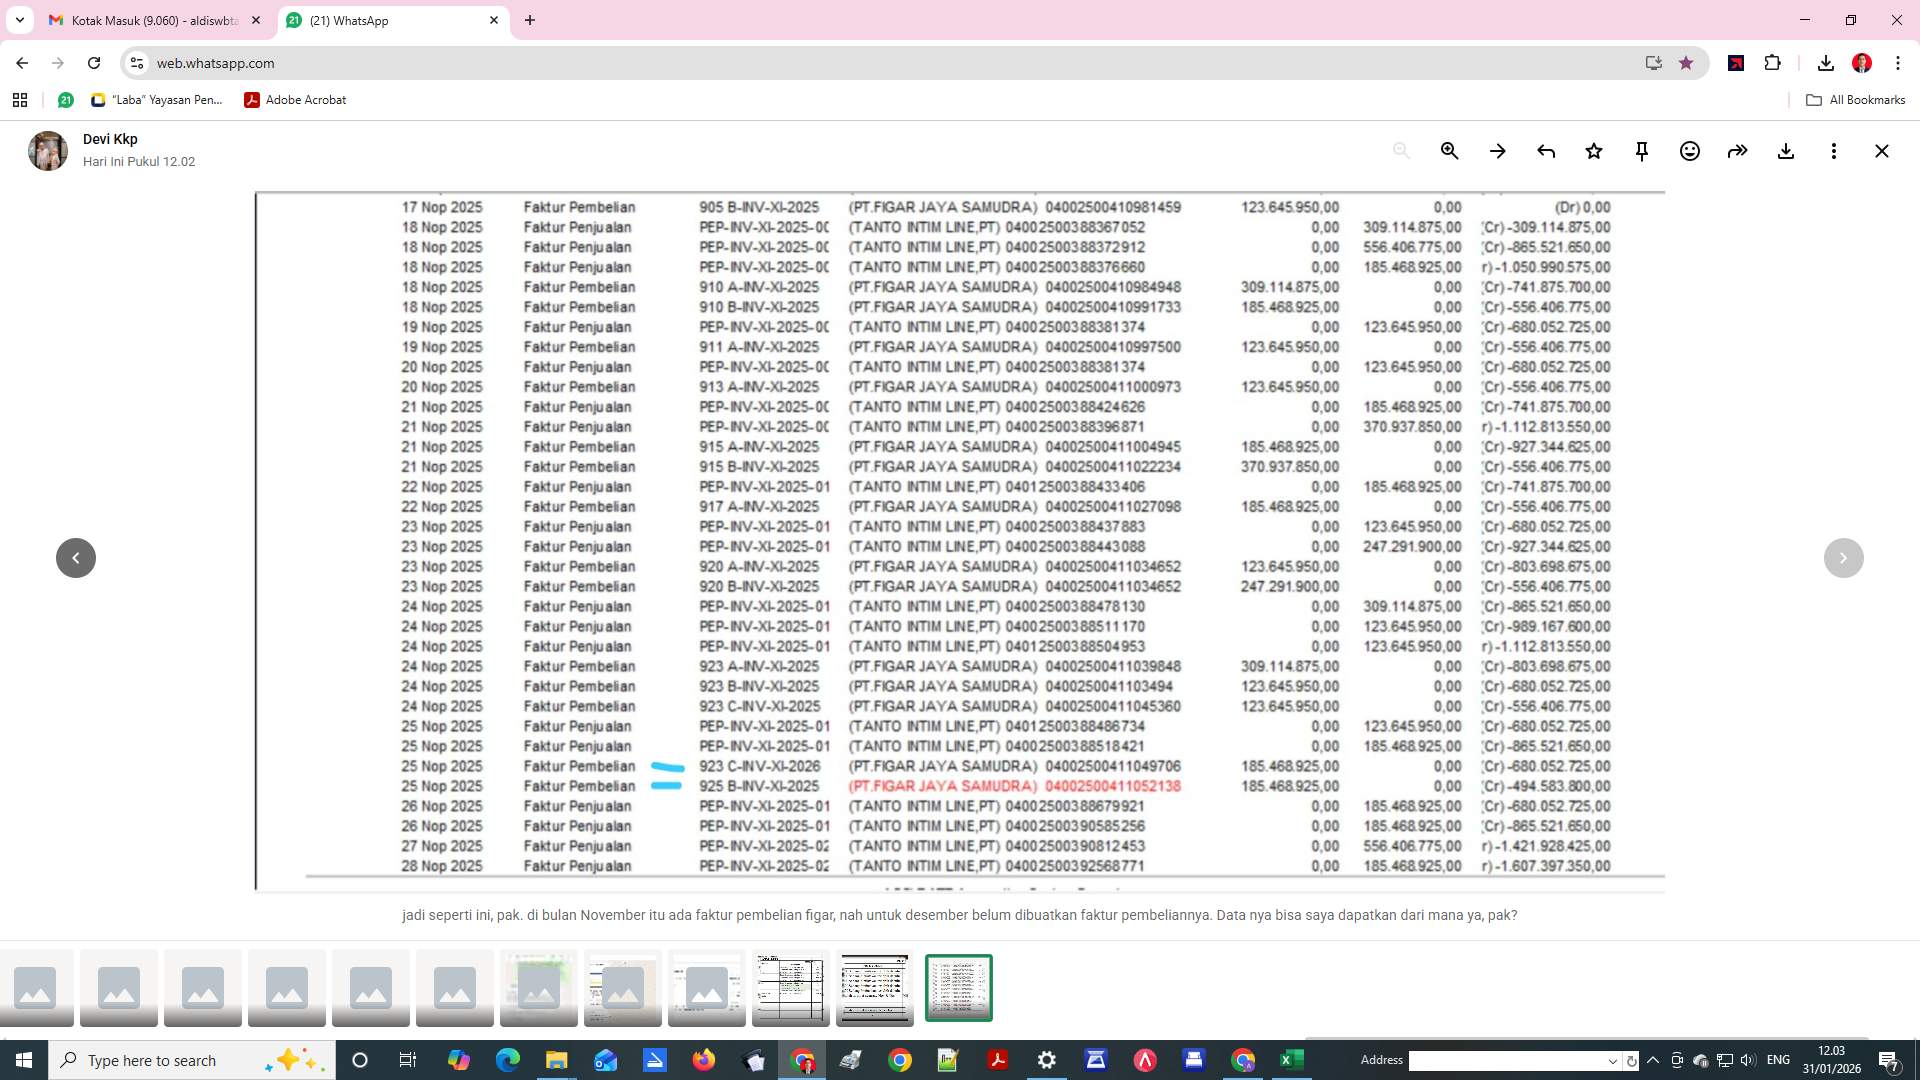The height and width of the screenshot is (1080, 1920).
Task: Star this image message
Action: pos(1593,151)
